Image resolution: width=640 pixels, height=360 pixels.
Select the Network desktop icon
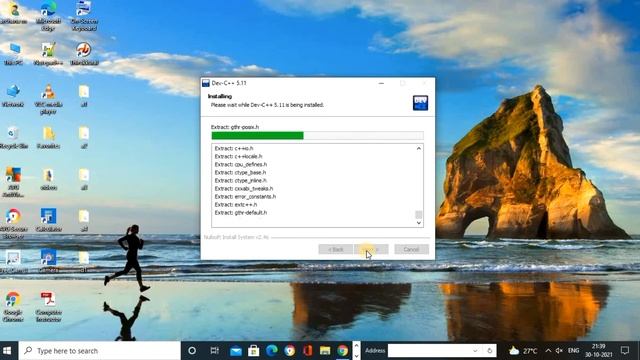[13, 96]
